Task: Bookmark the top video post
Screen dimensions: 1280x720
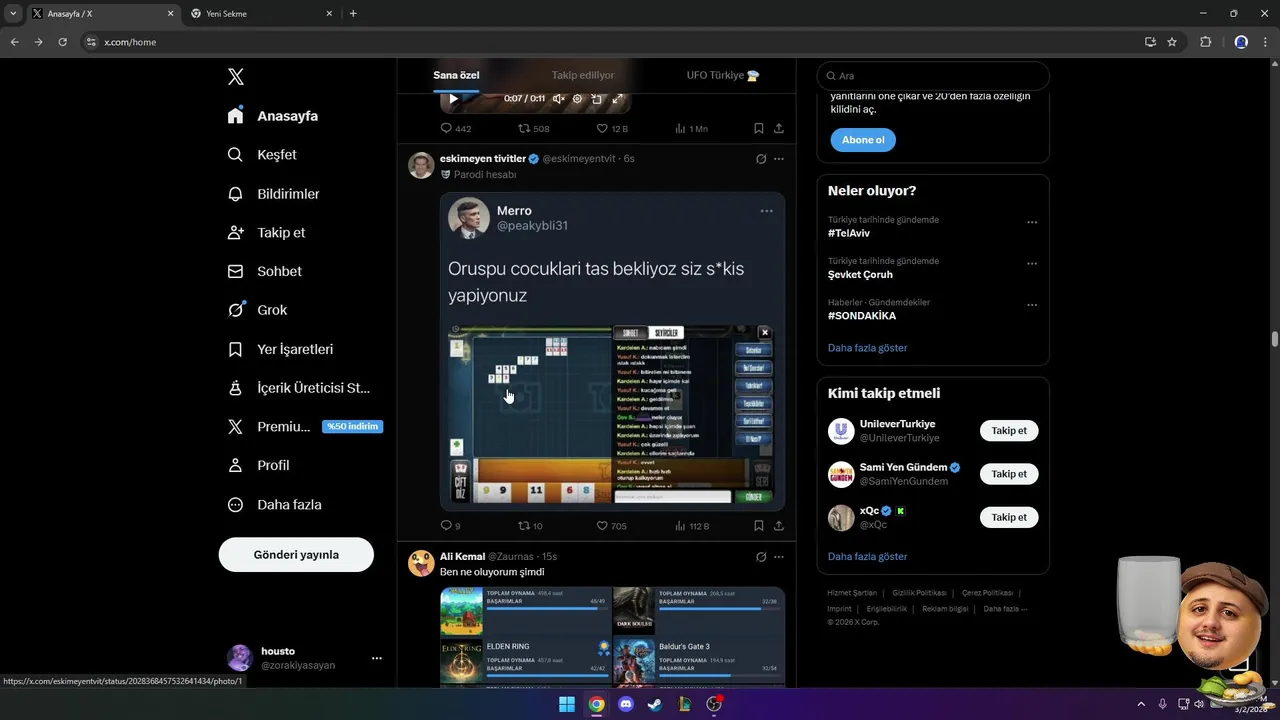Action: (x=759, y=129)
